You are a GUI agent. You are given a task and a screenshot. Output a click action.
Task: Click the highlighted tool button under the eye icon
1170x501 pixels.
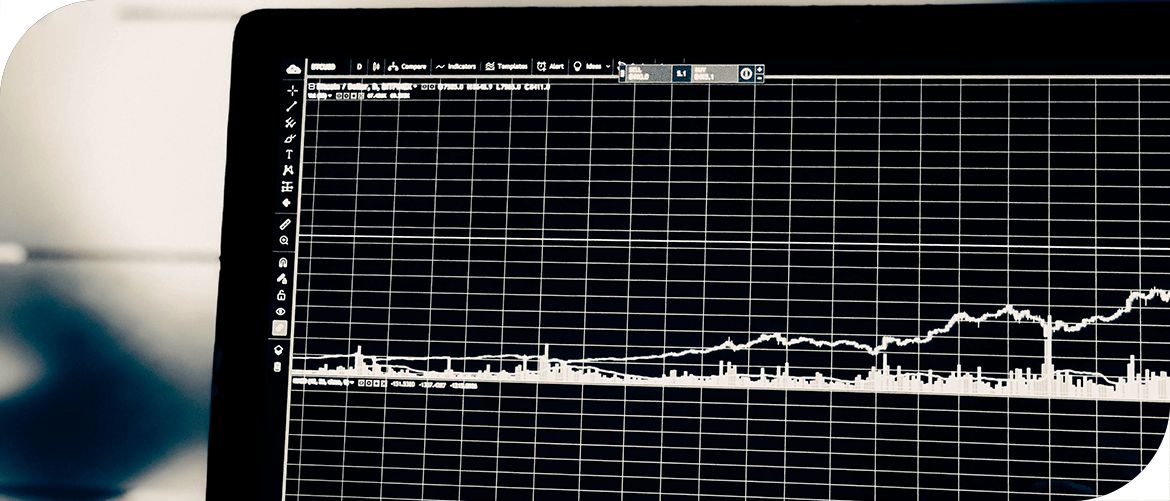pyautogui.click(x=280, y=328)
